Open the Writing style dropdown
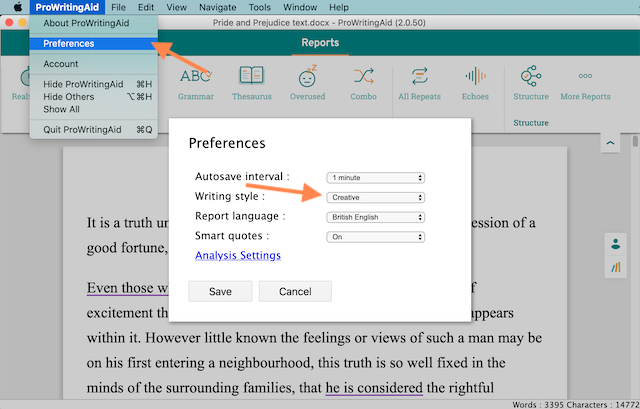640x409 pixels. pyautogui.click(x=376, y=197)
